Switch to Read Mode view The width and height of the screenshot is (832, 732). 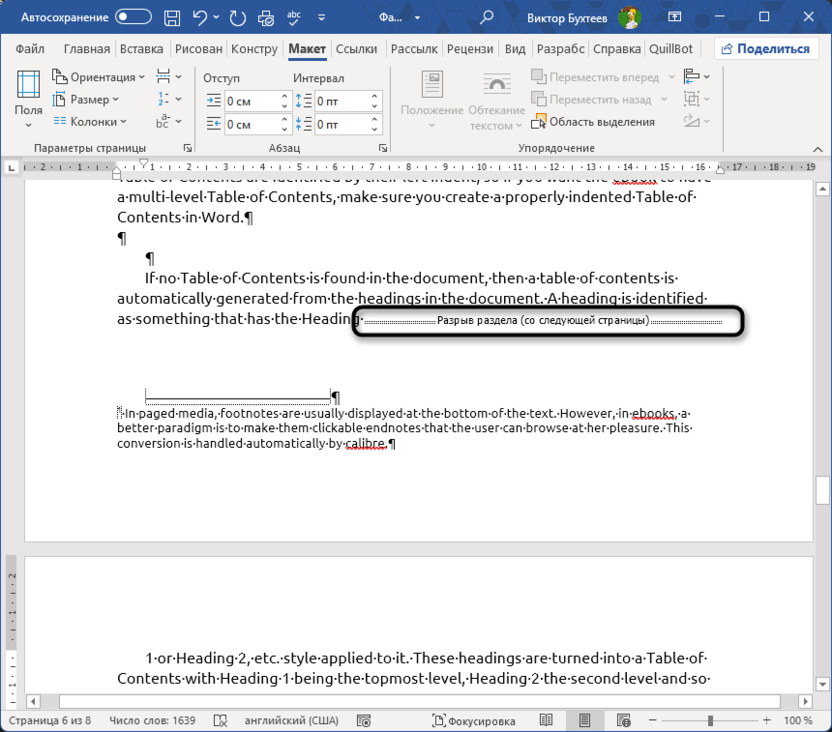pos(546,720)
